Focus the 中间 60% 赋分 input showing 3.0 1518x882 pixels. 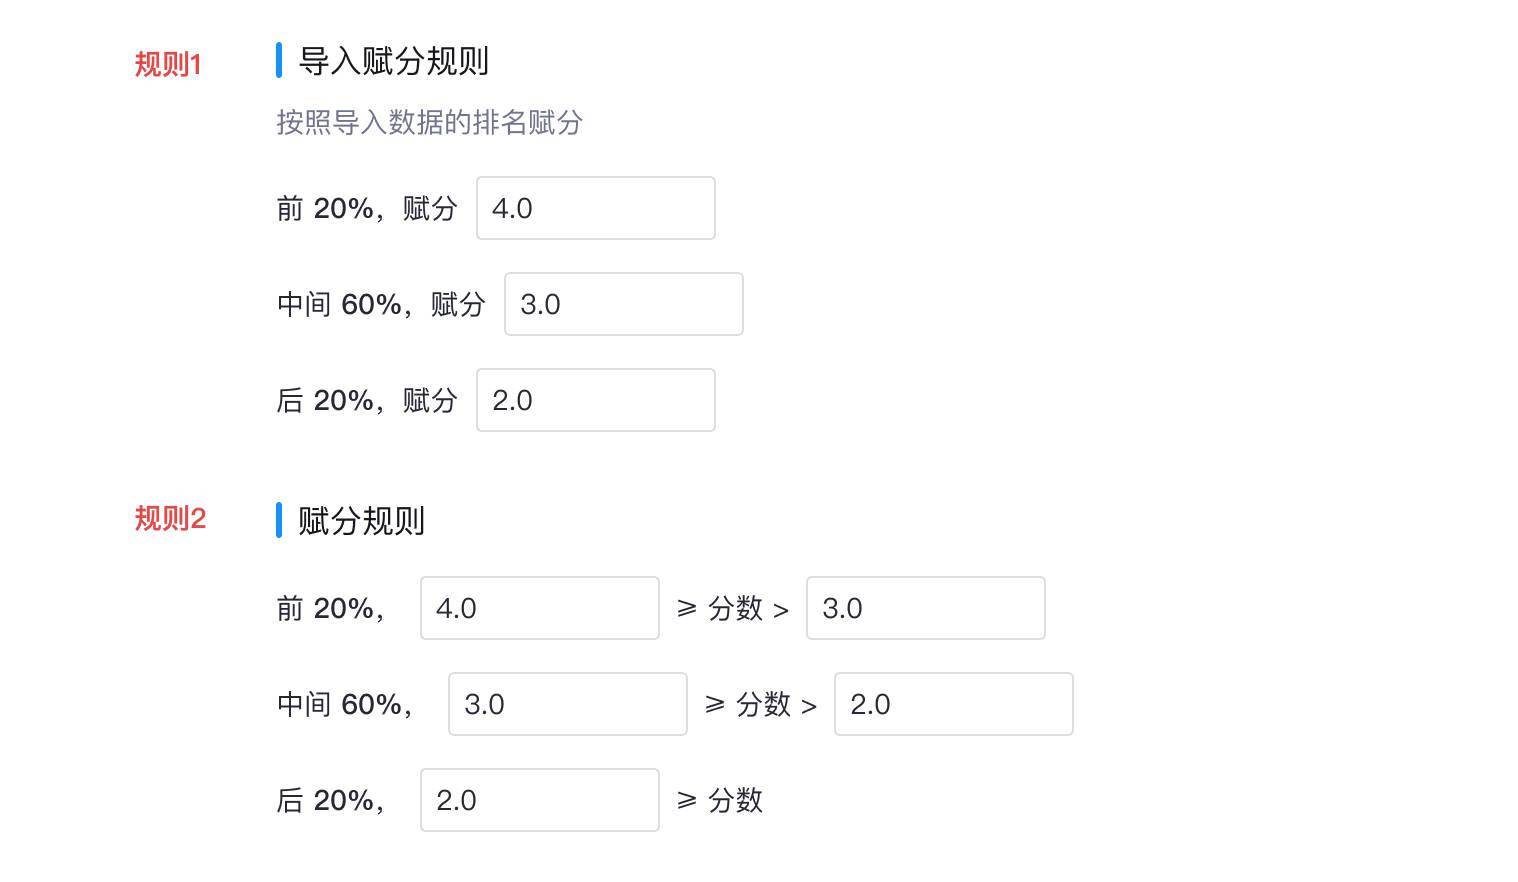[x=623, y=304]
